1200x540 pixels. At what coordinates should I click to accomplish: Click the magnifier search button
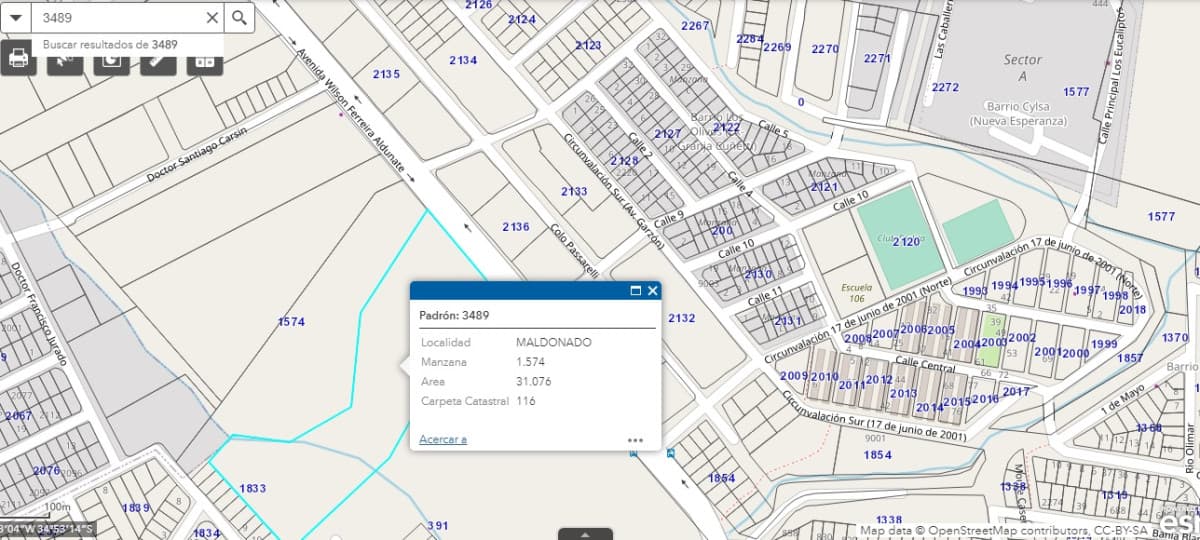[239, 17]
